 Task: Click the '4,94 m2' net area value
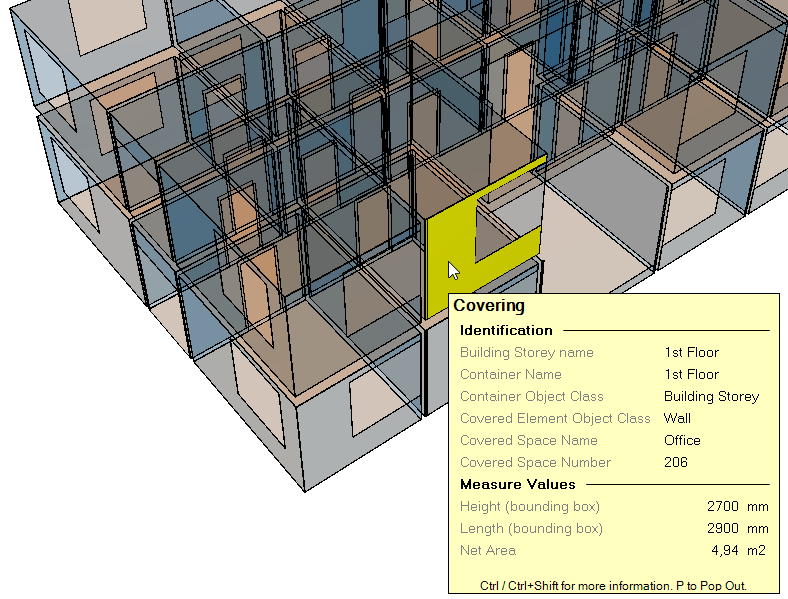tap(738, 550)
